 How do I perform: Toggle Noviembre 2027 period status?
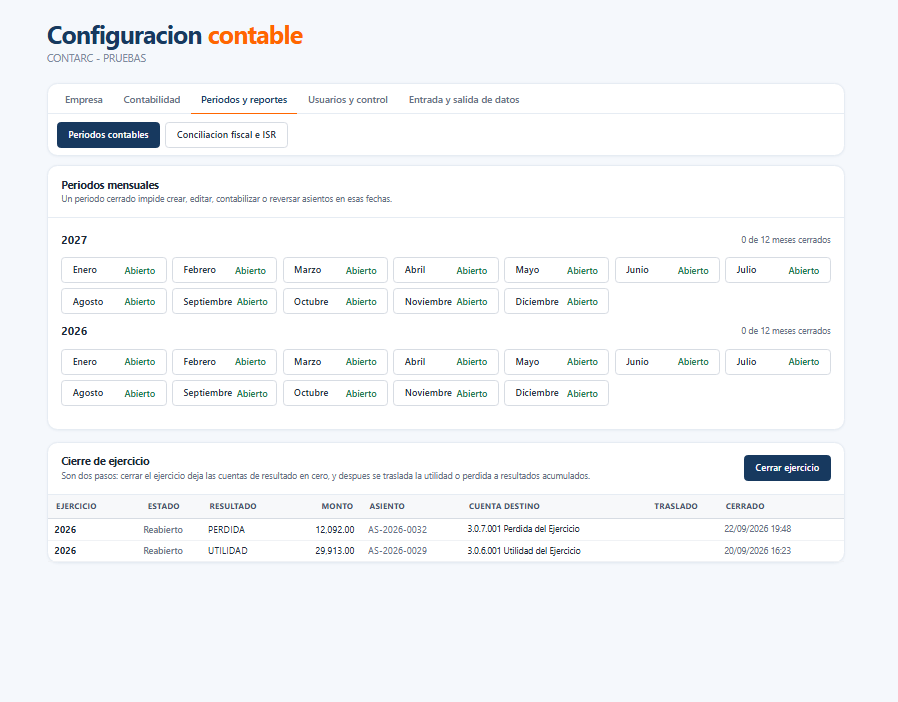pyautogui.click(x=446, y=301)
